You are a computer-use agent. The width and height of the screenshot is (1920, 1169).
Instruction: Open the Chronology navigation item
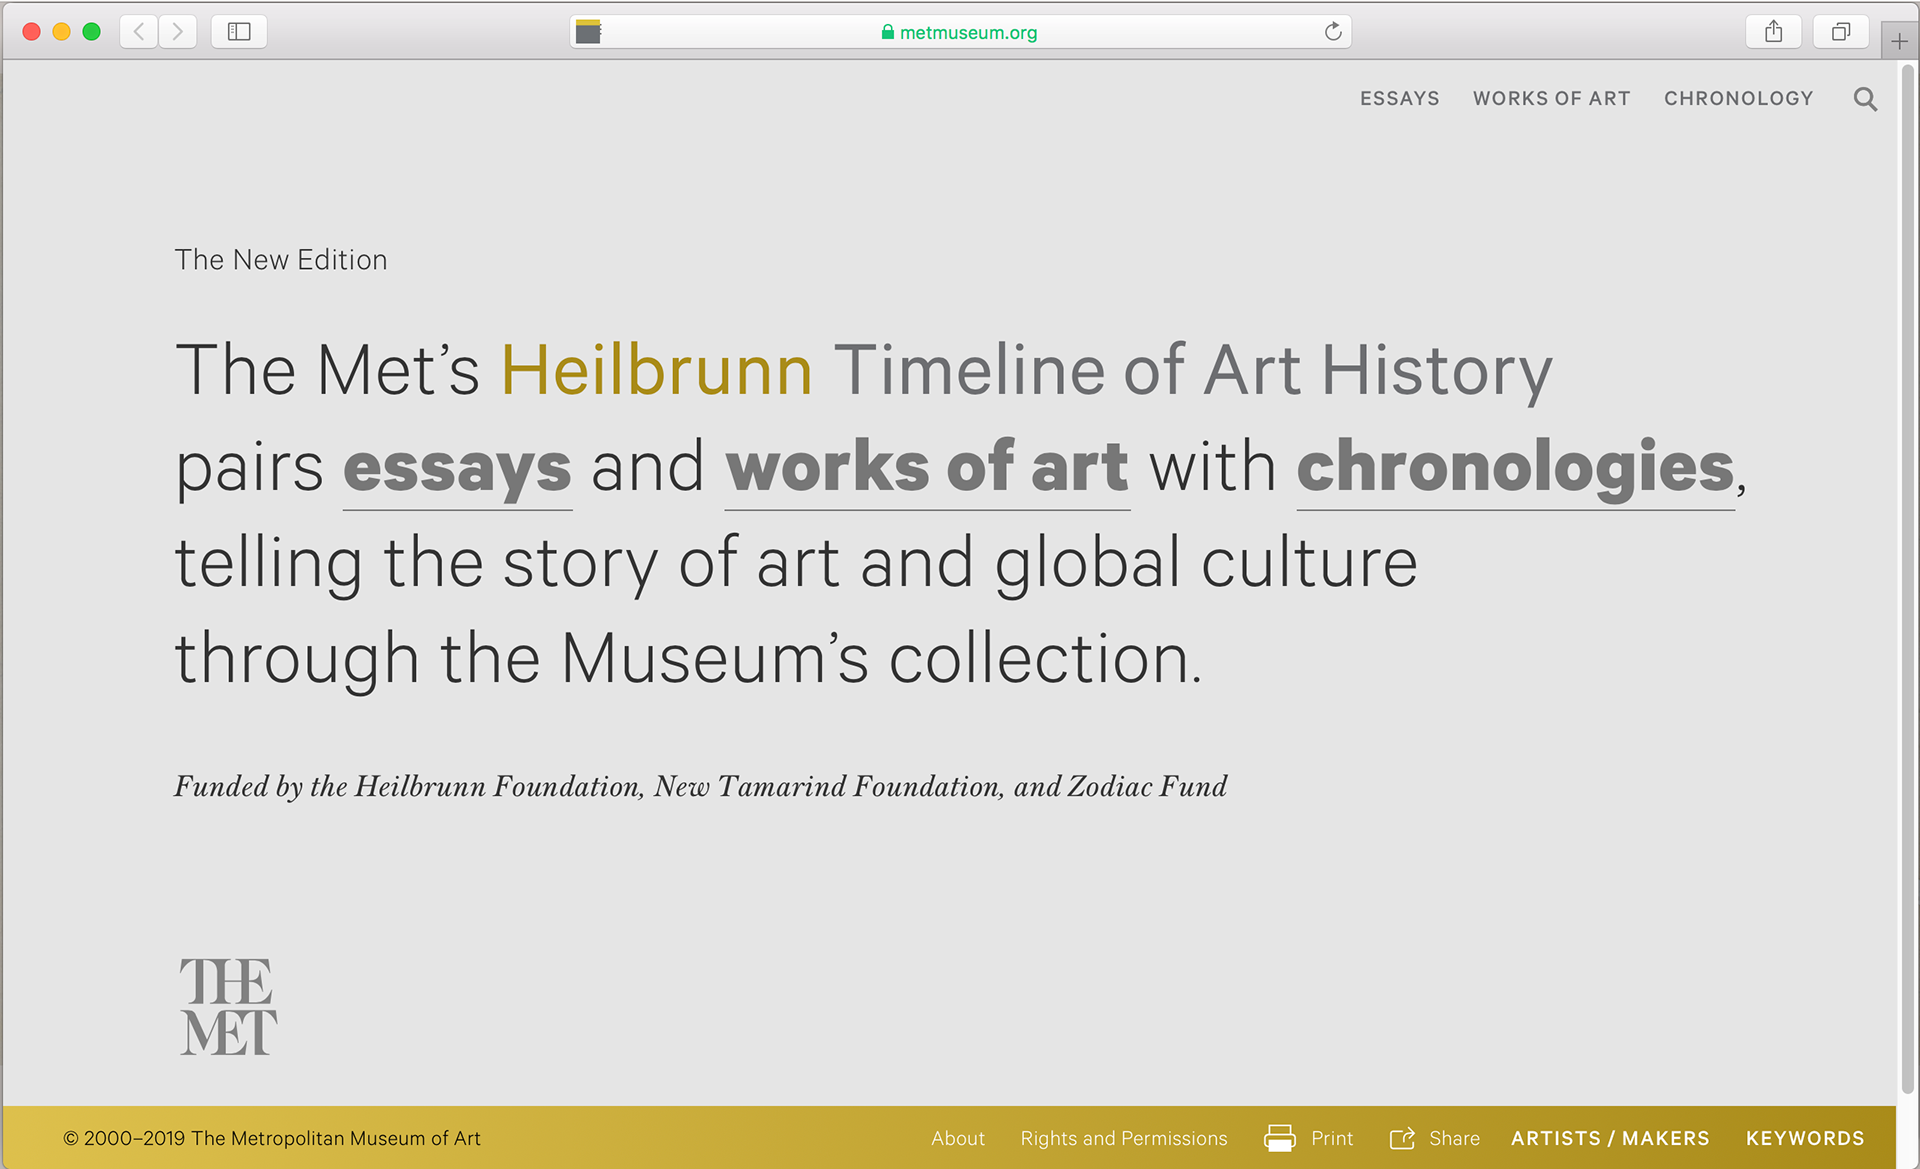pyautogui.click(x=1738, y=99)
